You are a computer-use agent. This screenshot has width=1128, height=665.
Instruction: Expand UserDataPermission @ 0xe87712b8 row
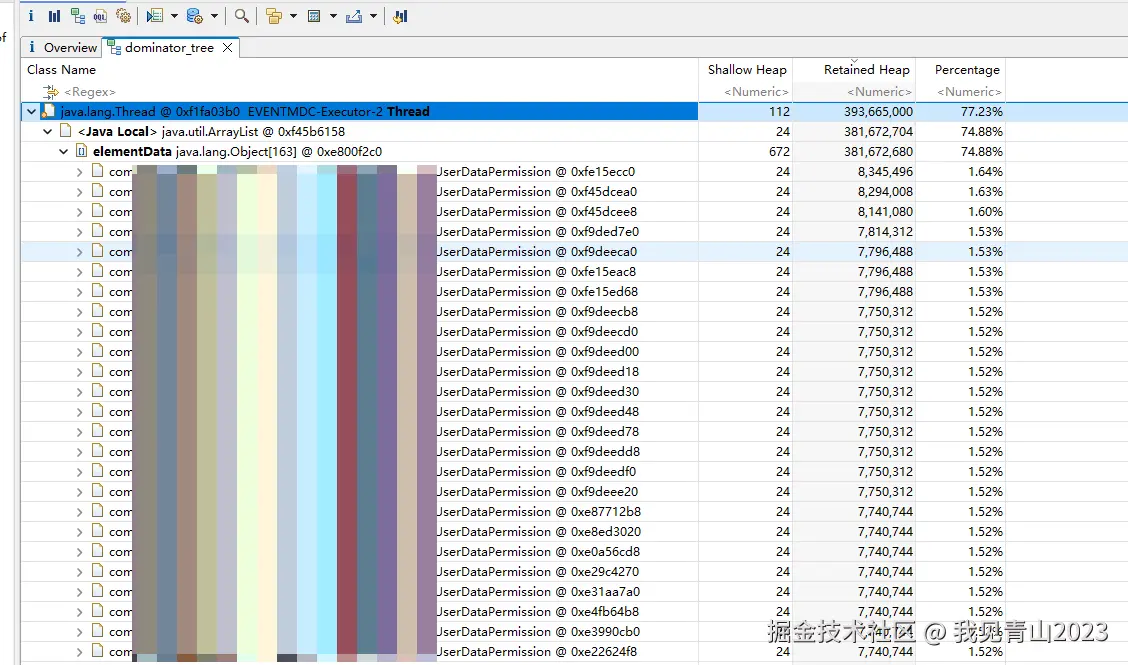[x=80, y=512]
